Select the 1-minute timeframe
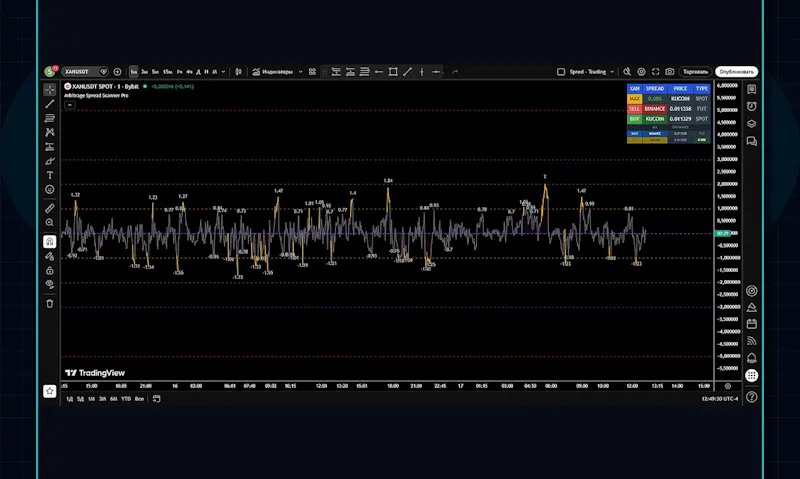Screen dimensions: 800x479 (x=133, y=72)
